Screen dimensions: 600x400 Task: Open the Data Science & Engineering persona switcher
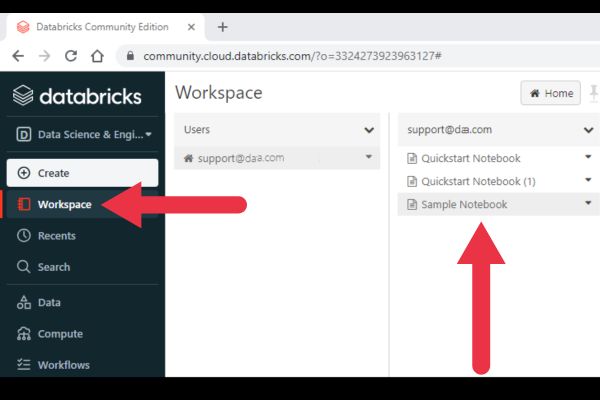coord(83,134)
